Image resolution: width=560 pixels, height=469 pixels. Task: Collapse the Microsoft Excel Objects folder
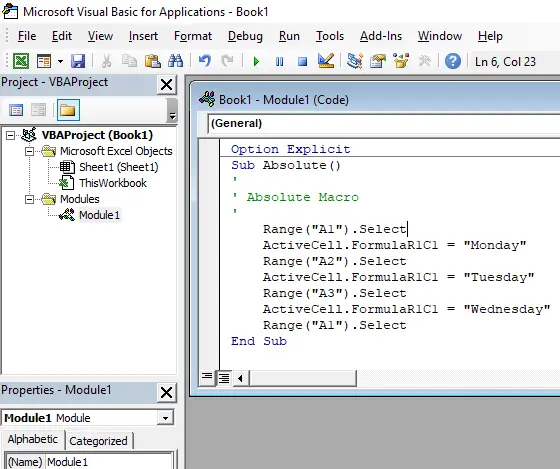point(30,151)
